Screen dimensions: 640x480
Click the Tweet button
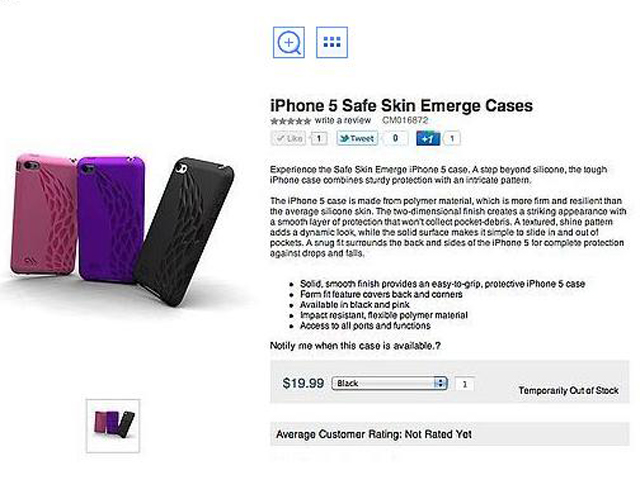click(x=357, y=138)
